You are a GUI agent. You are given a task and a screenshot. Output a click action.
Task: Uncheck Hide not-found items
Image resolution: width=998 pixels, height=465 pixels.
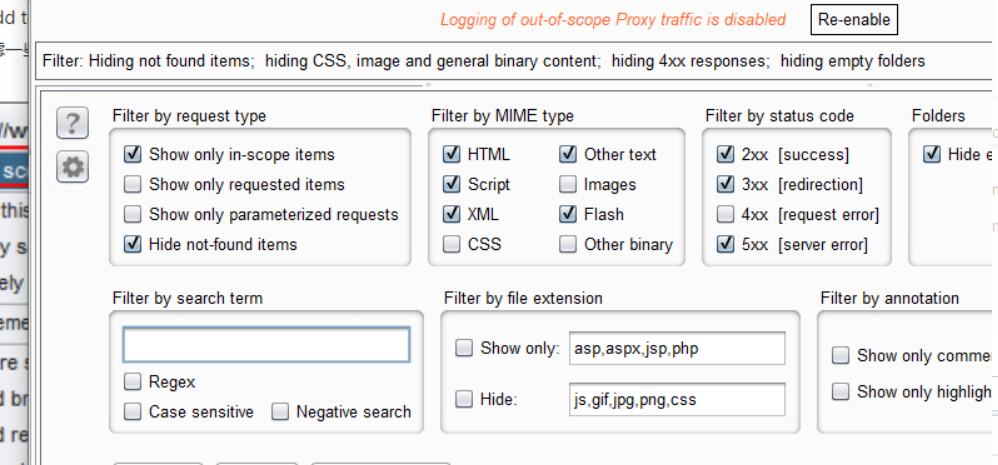pyautogui.click(x=132, y=245)
